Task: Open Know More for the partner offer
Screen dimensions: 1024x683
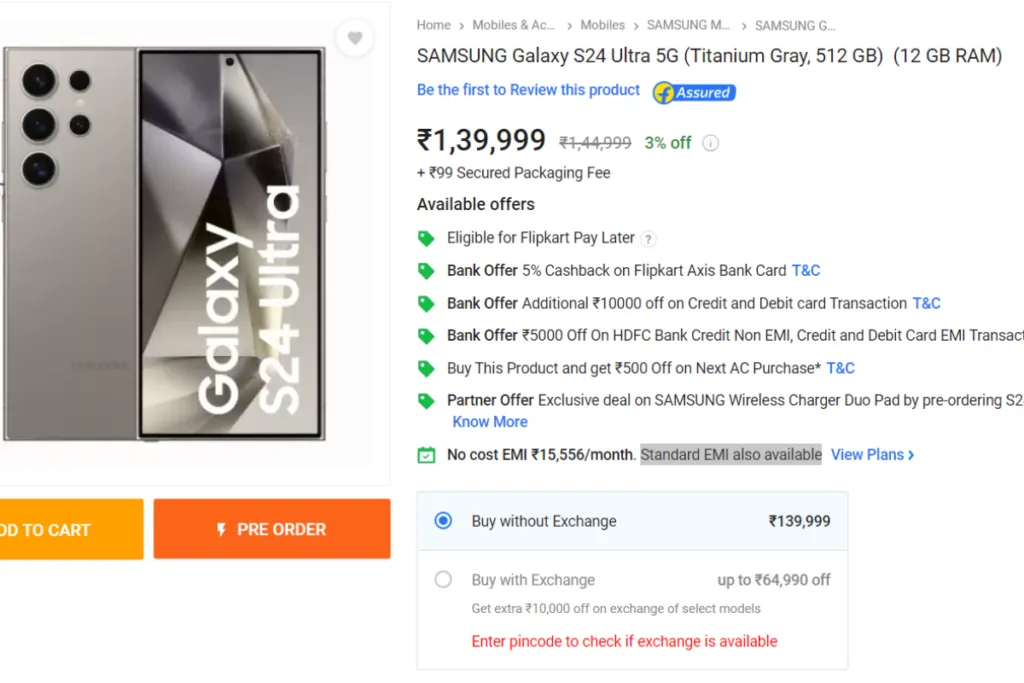Action: click(x=490, y=422)
